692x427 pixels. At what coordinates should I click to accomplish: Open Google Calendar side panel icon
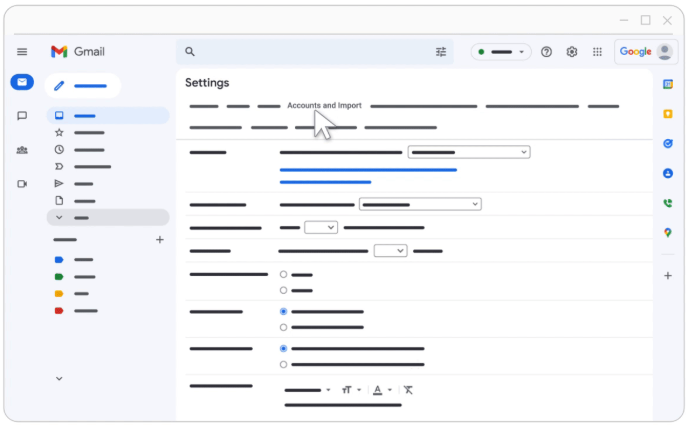click(668, 84)
